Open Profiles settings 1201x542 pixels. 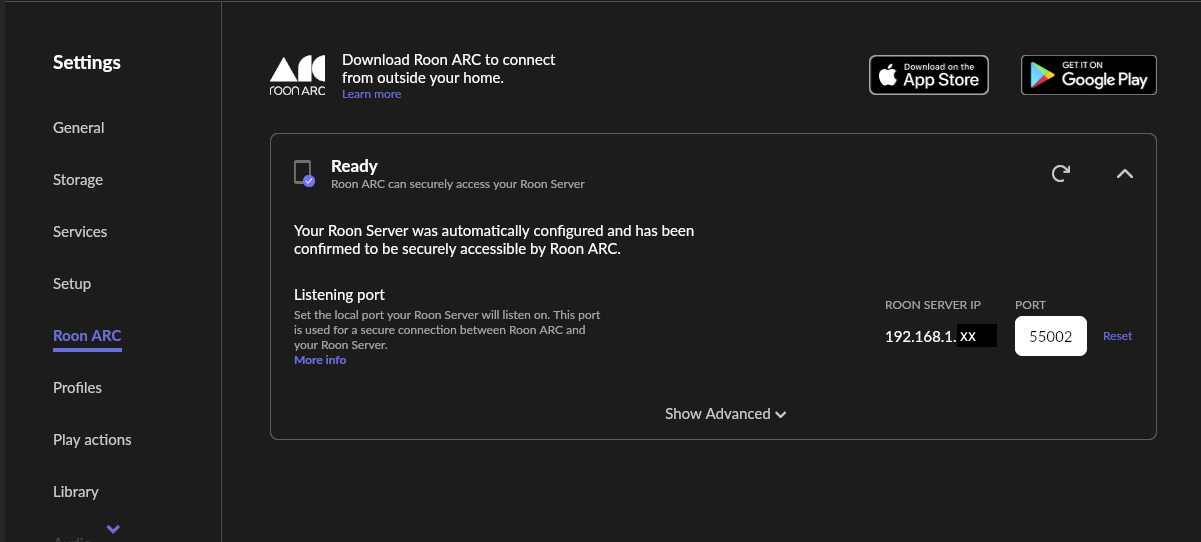coord(77,388)
